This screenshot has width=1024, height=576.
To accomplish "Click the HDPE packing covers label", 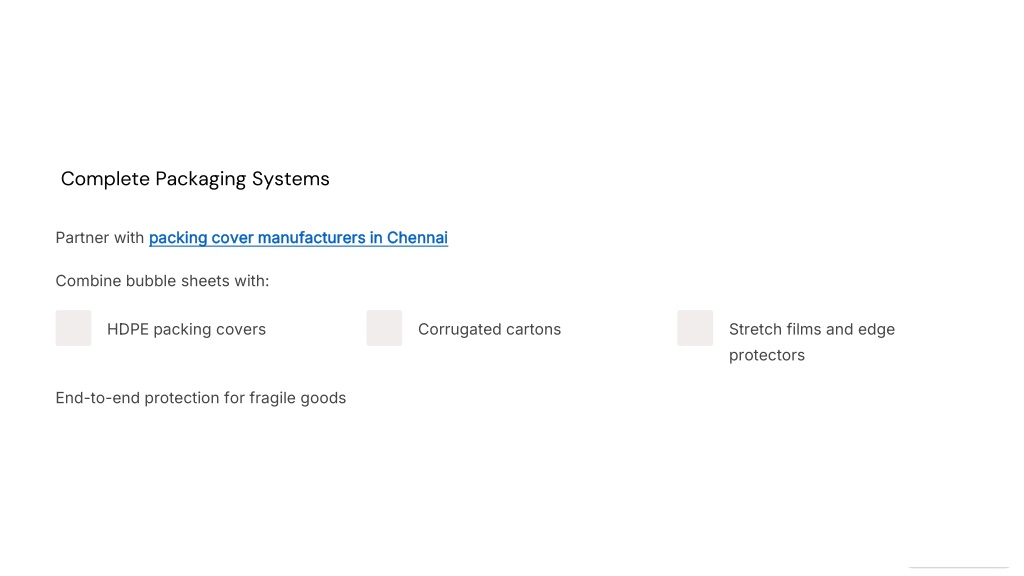I will (x=186, y=329).
